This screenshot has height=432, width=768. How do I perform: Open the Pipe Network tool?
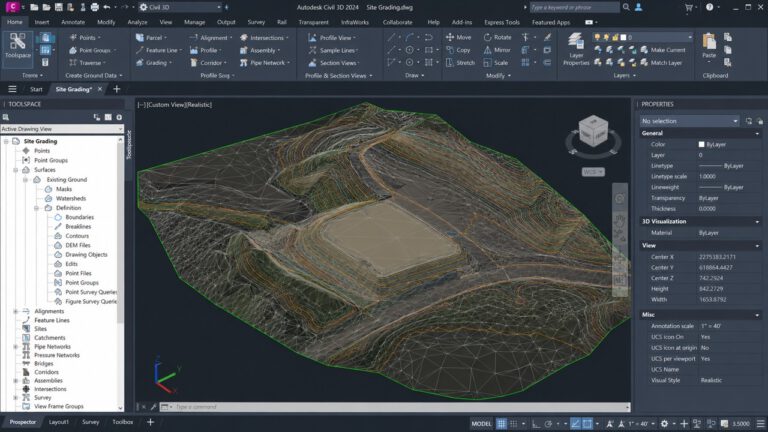264,63
